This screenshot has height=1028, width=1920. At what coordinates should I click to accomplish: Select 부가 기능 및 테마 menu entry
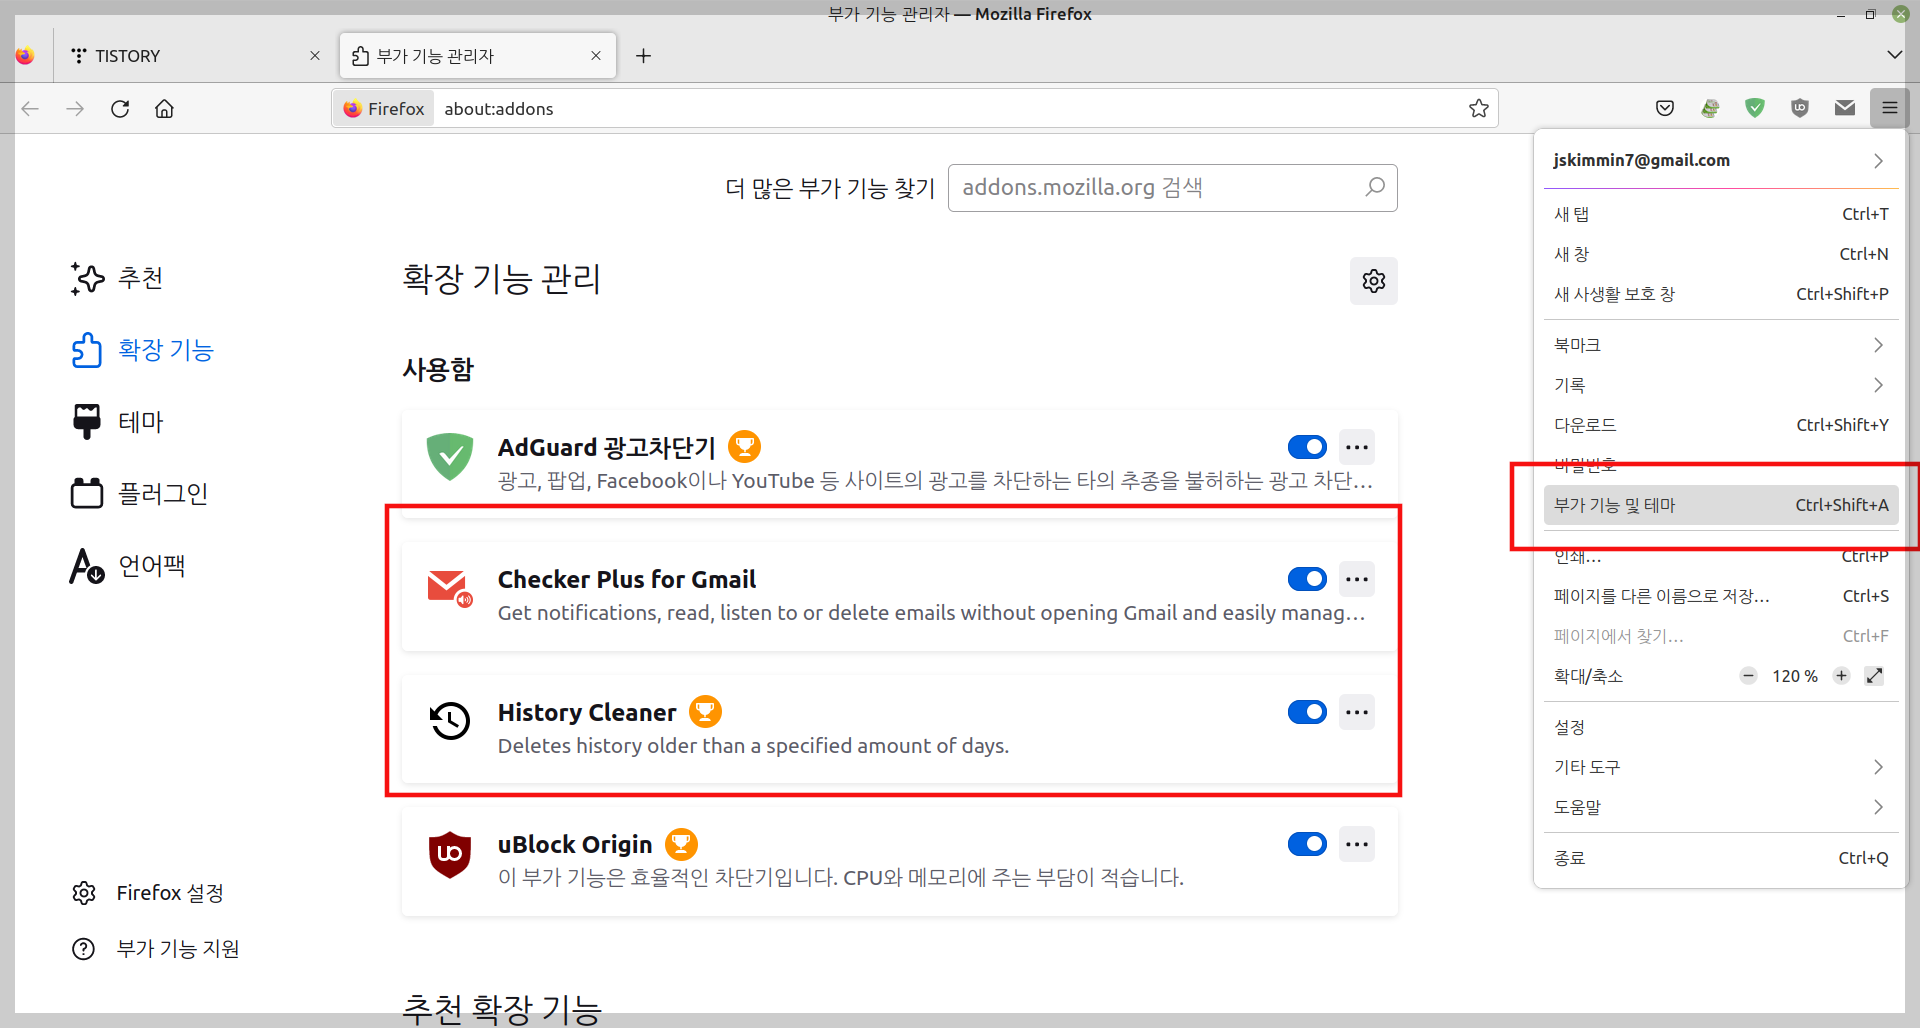point(1718,505)
